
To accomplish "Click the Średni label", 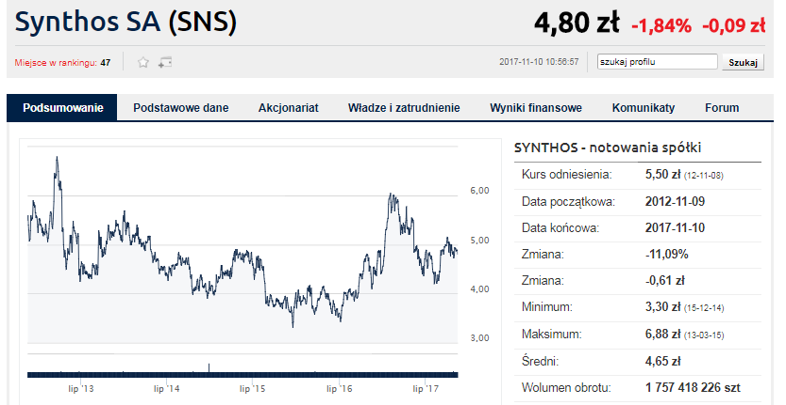I will click(540, 361).
